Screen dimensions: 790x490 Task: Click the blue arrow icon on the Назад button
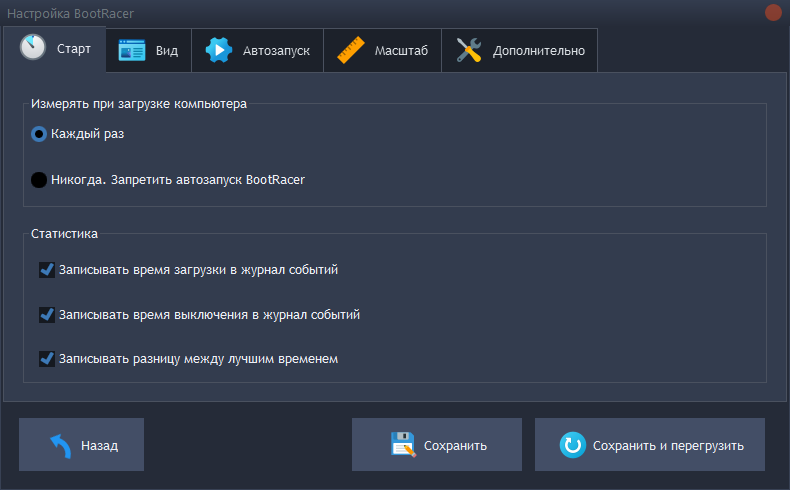coord(60,446)
